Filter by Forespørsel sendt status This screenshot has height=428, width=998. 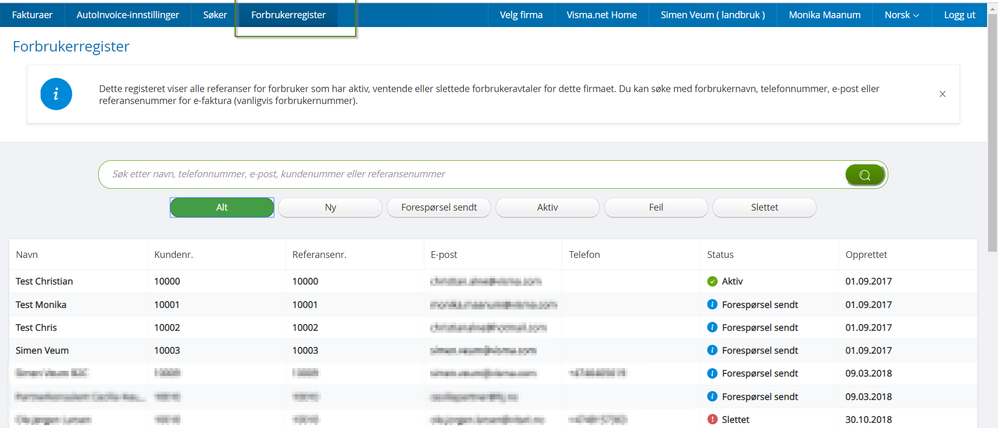coord(439,208)
